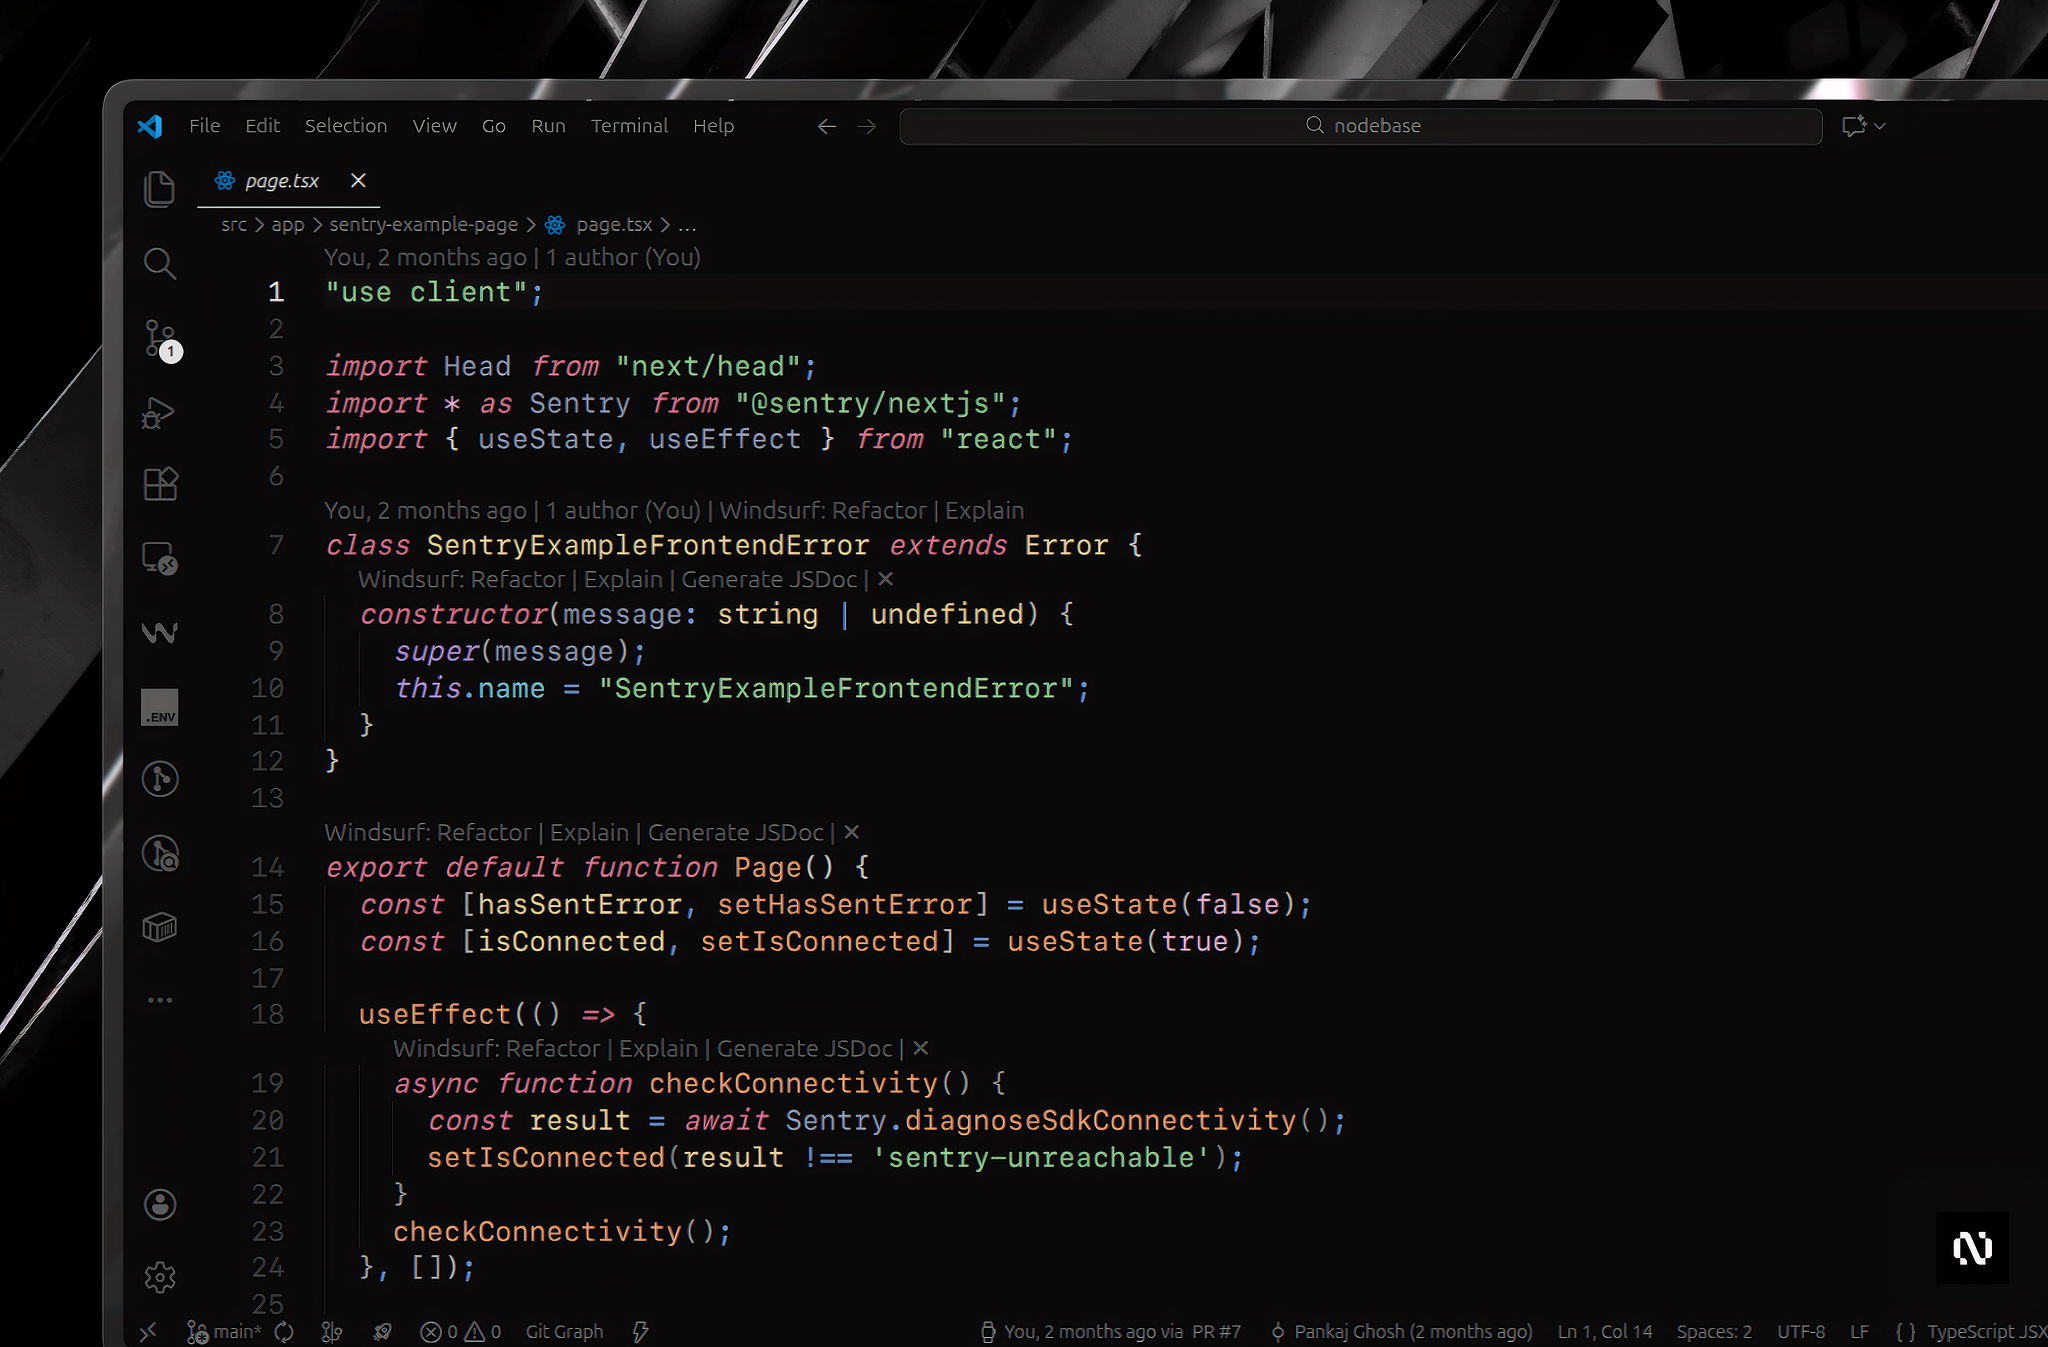Open Source Control with 1 change
Image resolution: width=2048 pixels, height=1347 pixels.
tap(160, 338)
